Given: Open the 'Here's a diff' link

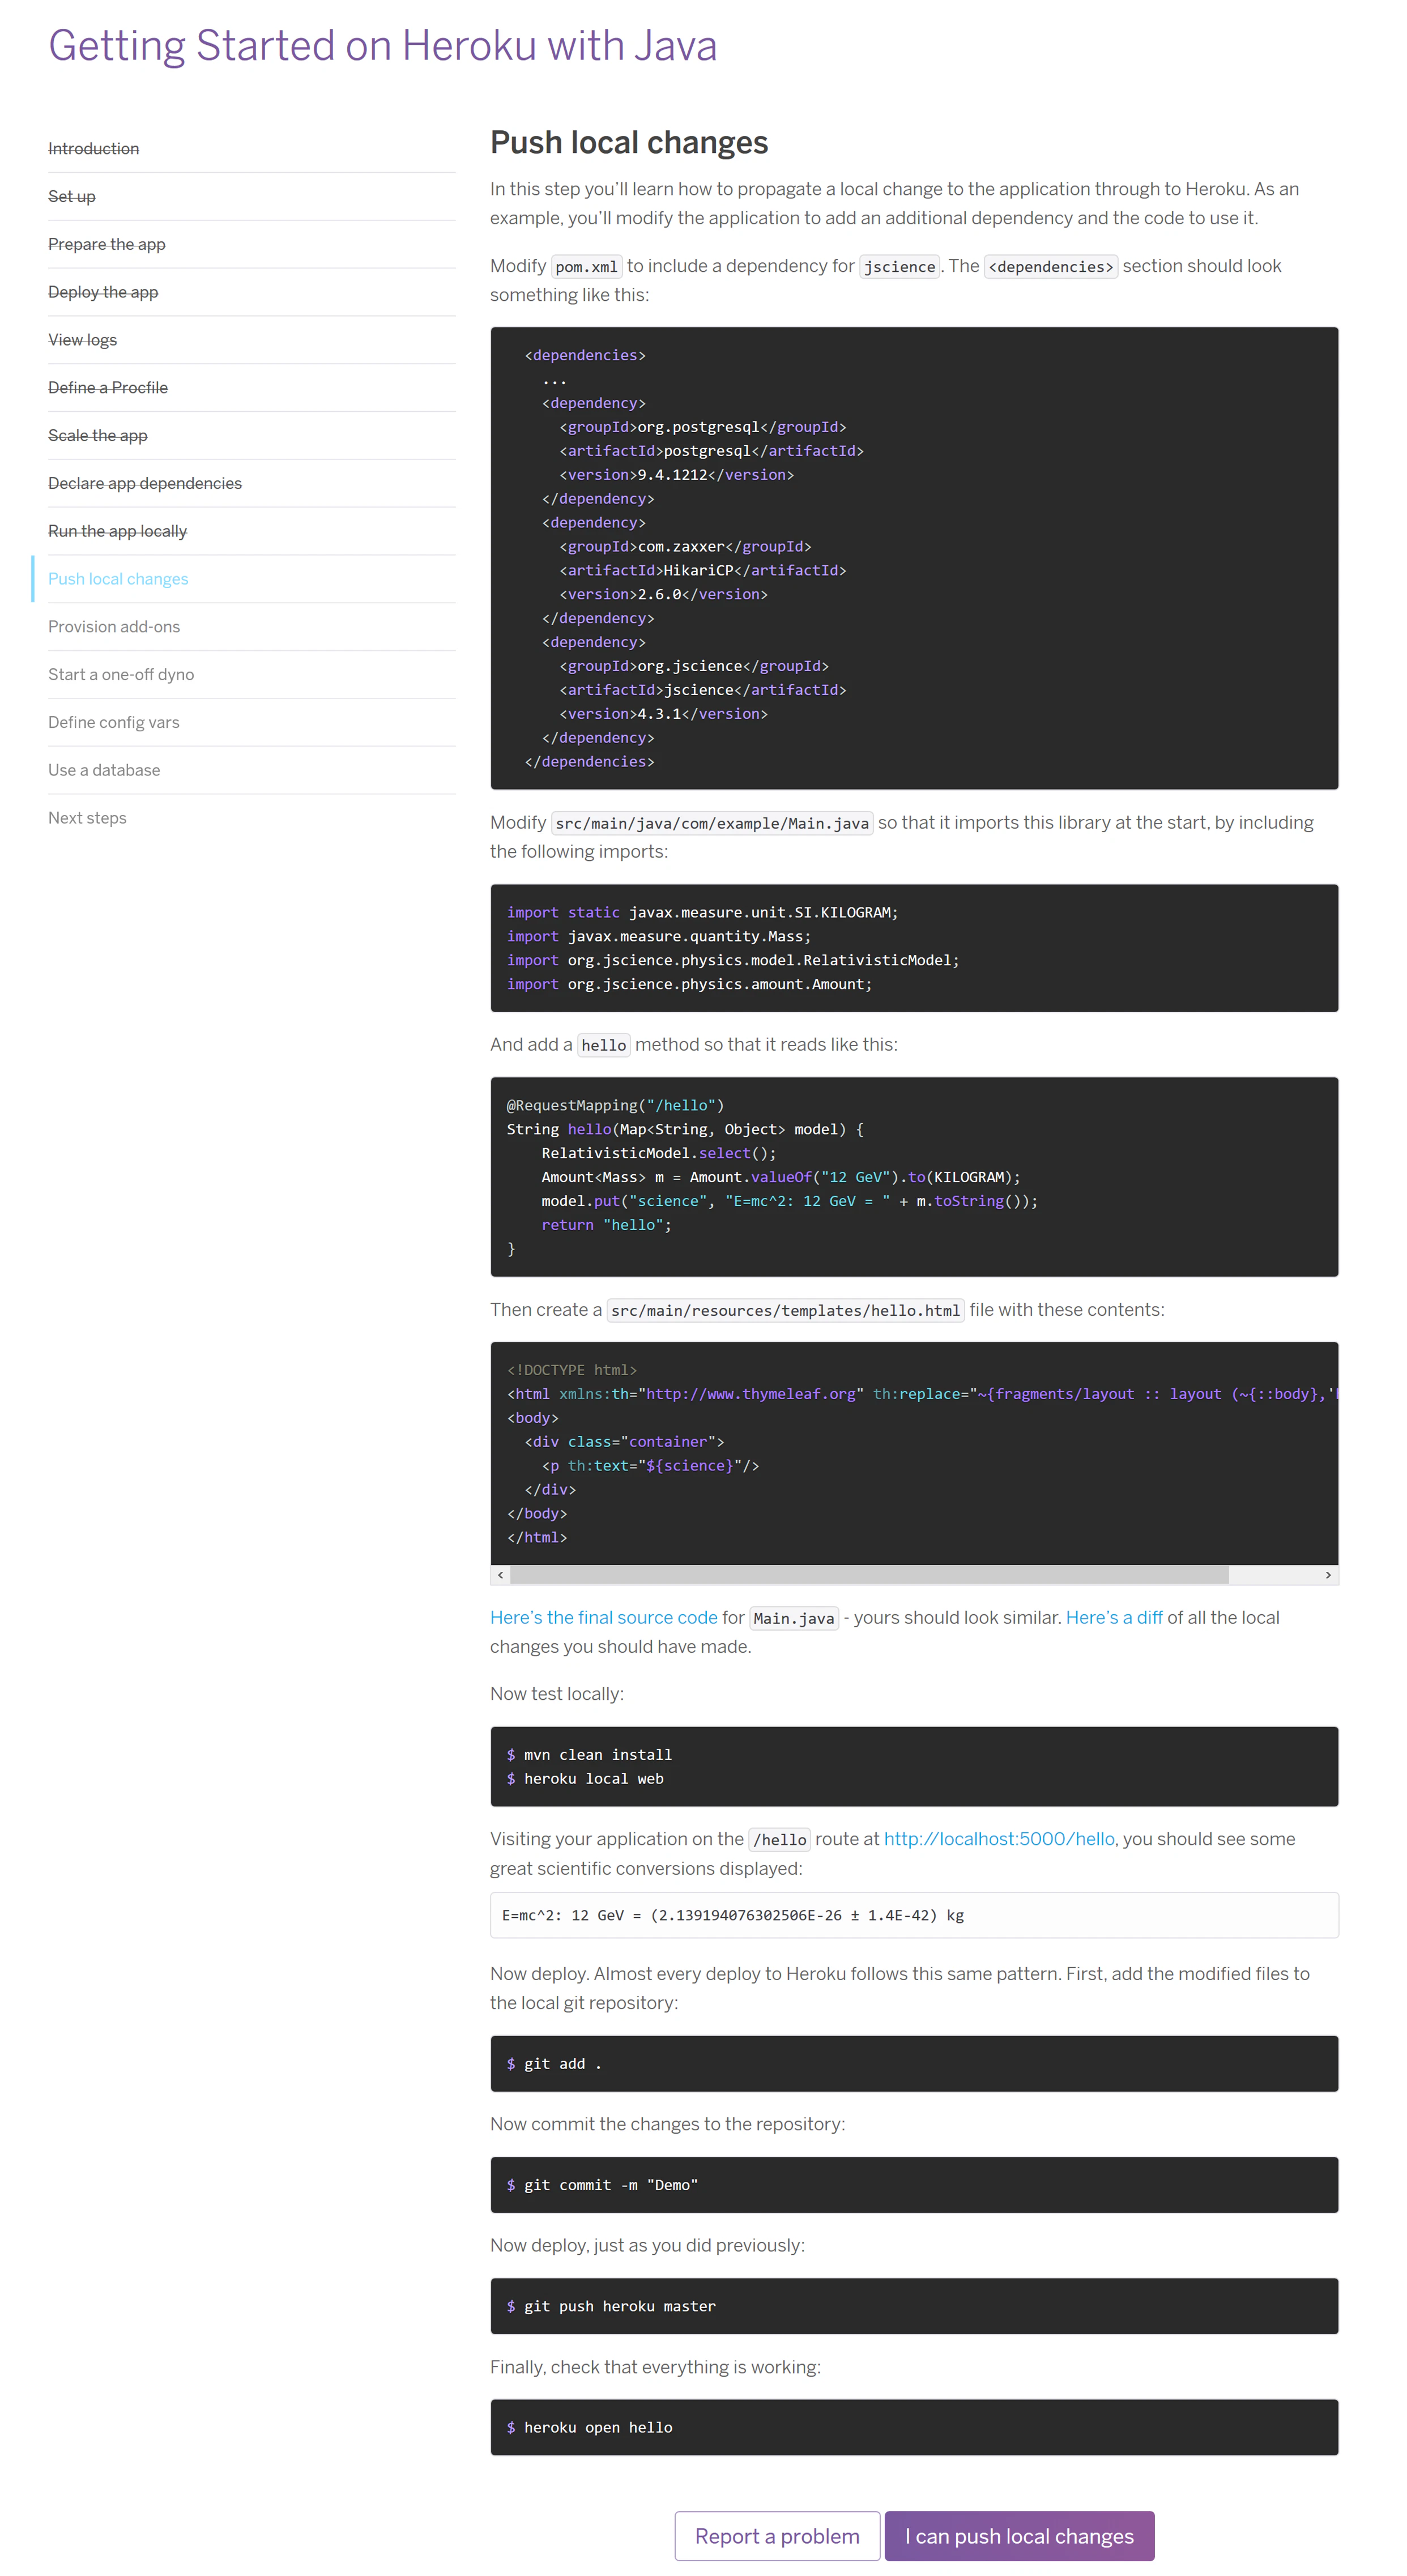Looking at the screenshot, I should [1114, 1618].
